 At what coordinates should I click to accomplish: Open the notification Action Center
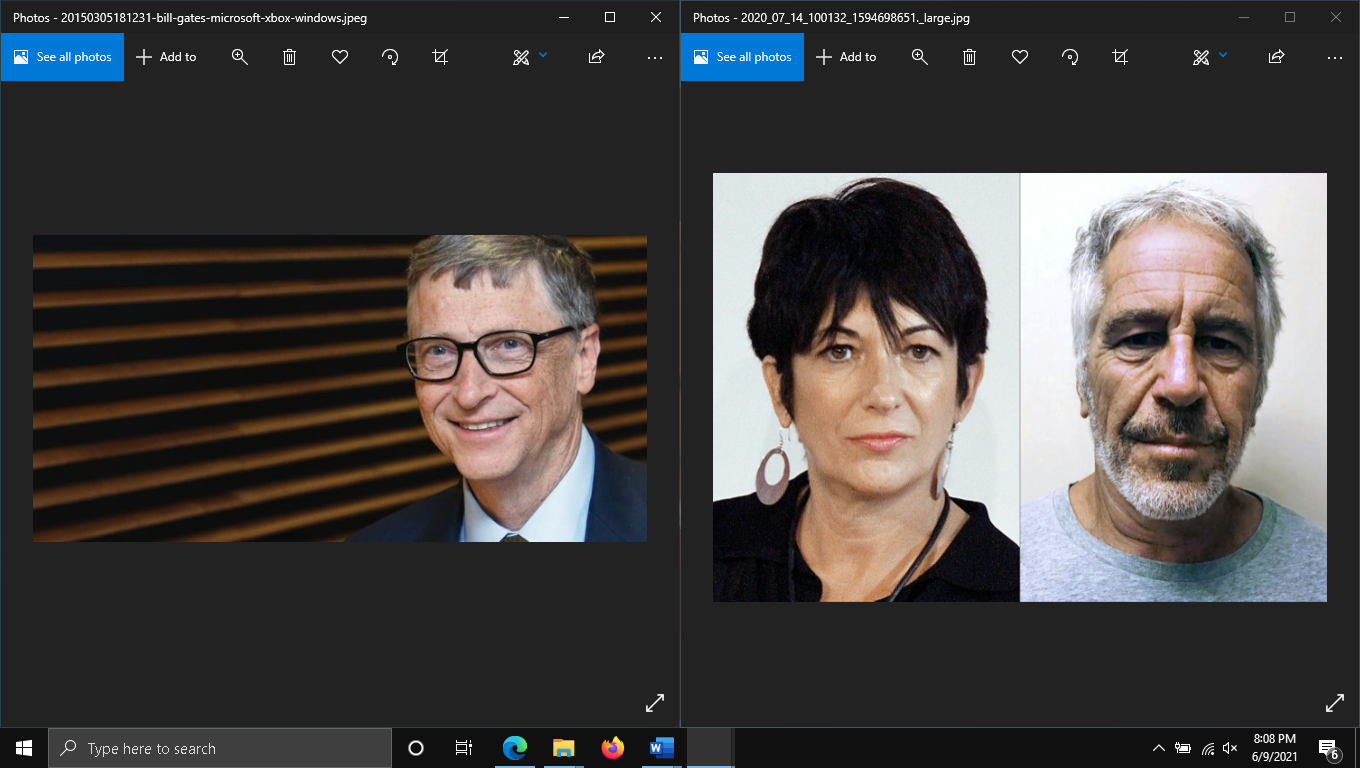[1329, 748]
